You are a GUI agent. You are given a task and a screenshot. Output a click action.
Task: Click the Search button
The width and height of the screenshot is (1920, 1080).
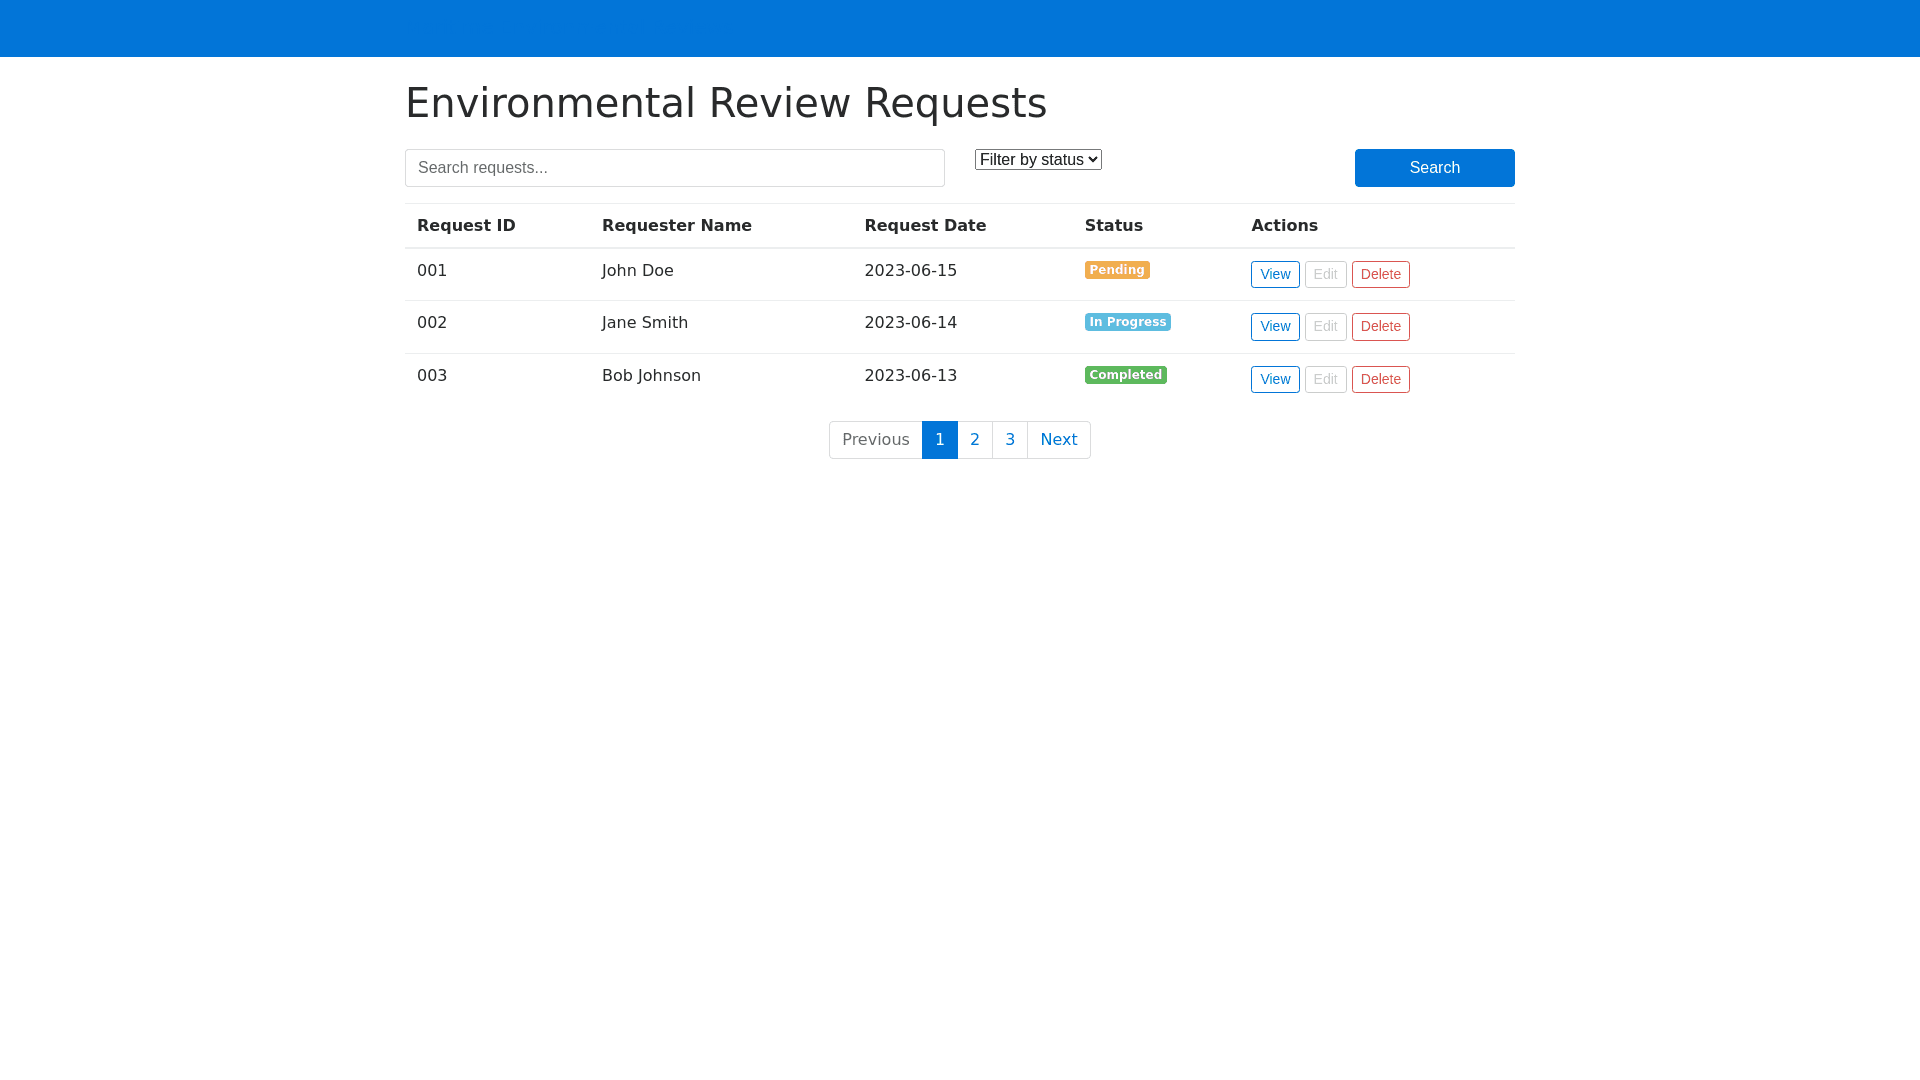[1434, 168]
